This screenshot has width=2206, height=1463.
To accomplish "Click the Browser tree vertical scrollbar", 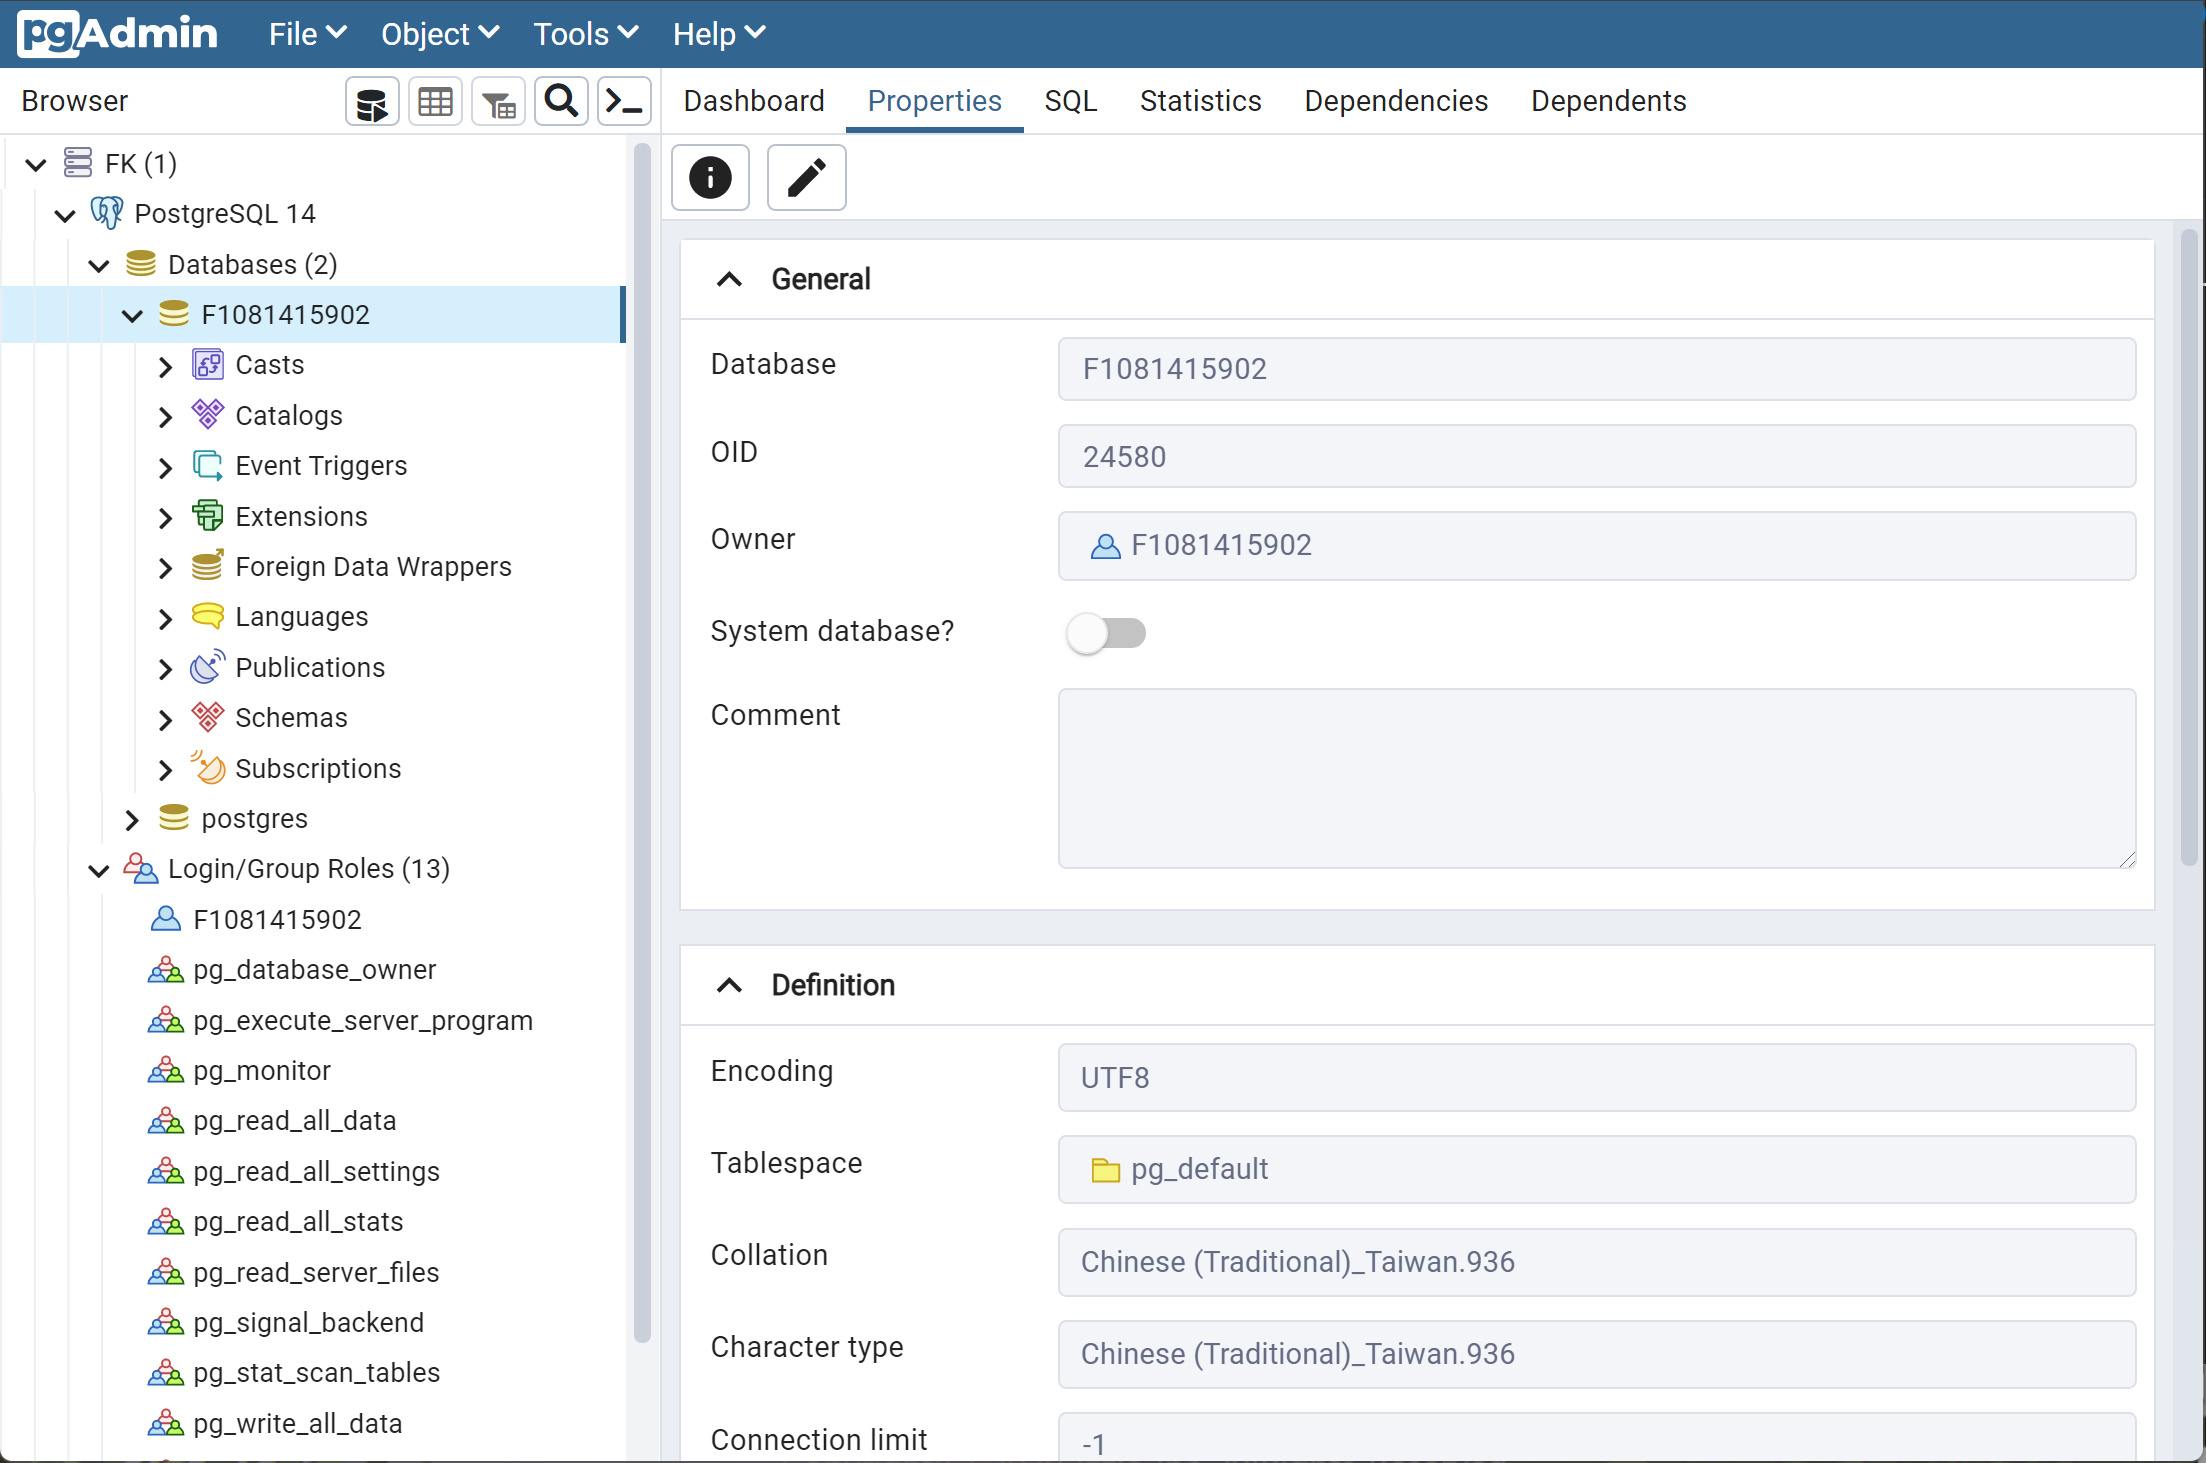I will click(x=642, y=740).
